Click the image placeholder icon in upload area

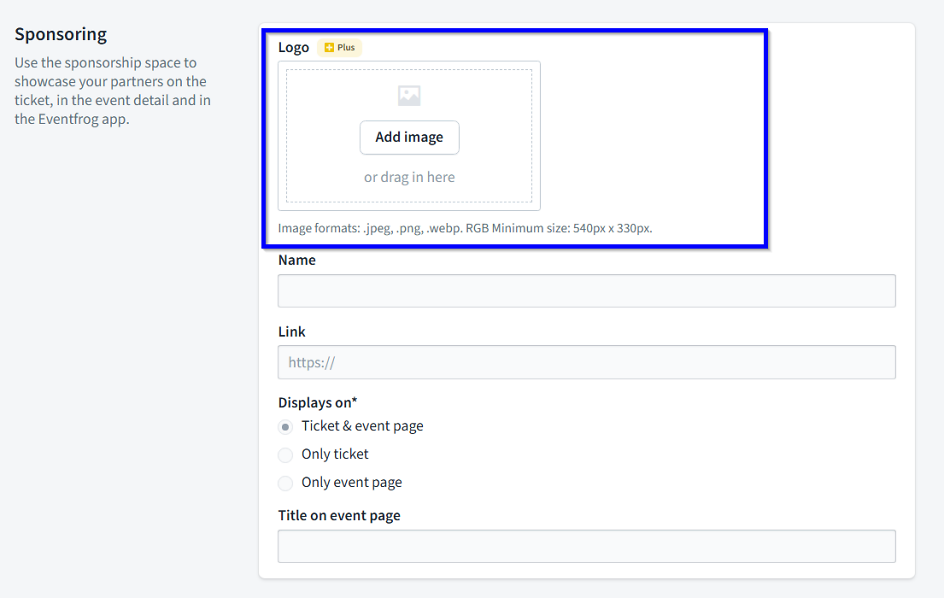[x=409, y=96]
